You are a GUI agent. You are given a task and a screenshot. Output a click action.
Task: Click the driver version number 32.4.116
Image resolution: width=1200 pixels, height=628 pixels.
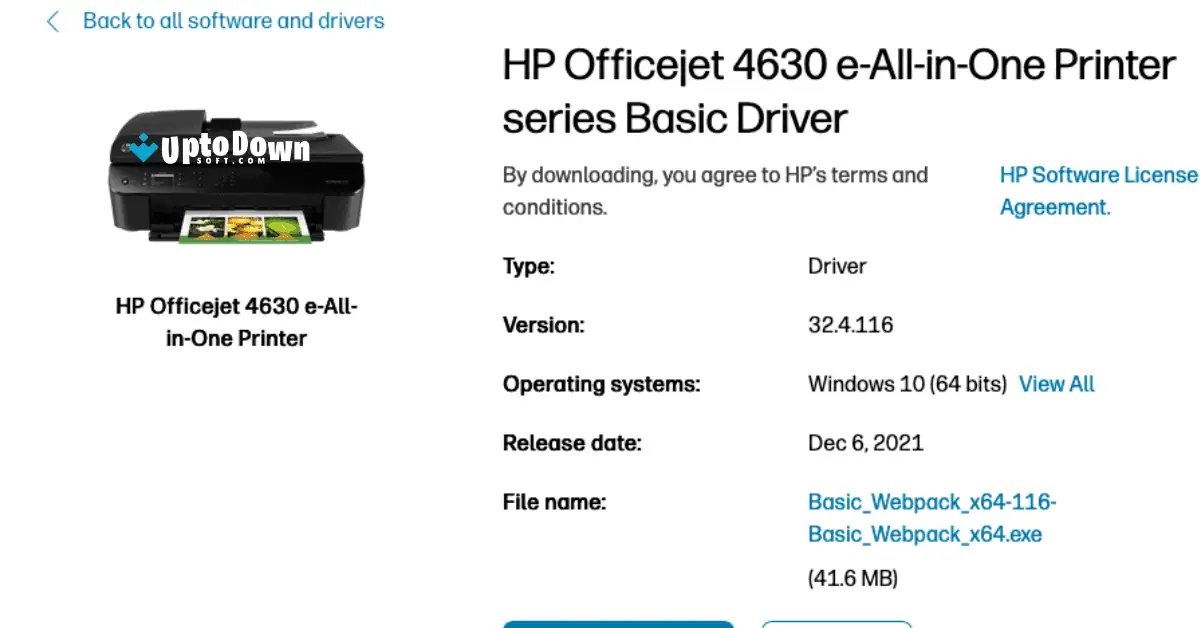pos(850,324)
